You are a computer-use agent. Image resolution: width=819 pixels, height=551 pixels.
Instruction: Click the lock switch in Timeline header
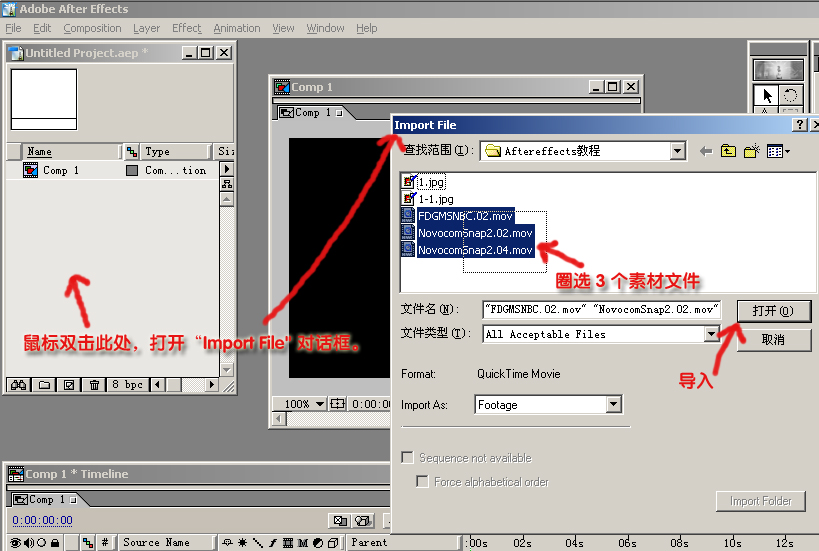[54, 543]
